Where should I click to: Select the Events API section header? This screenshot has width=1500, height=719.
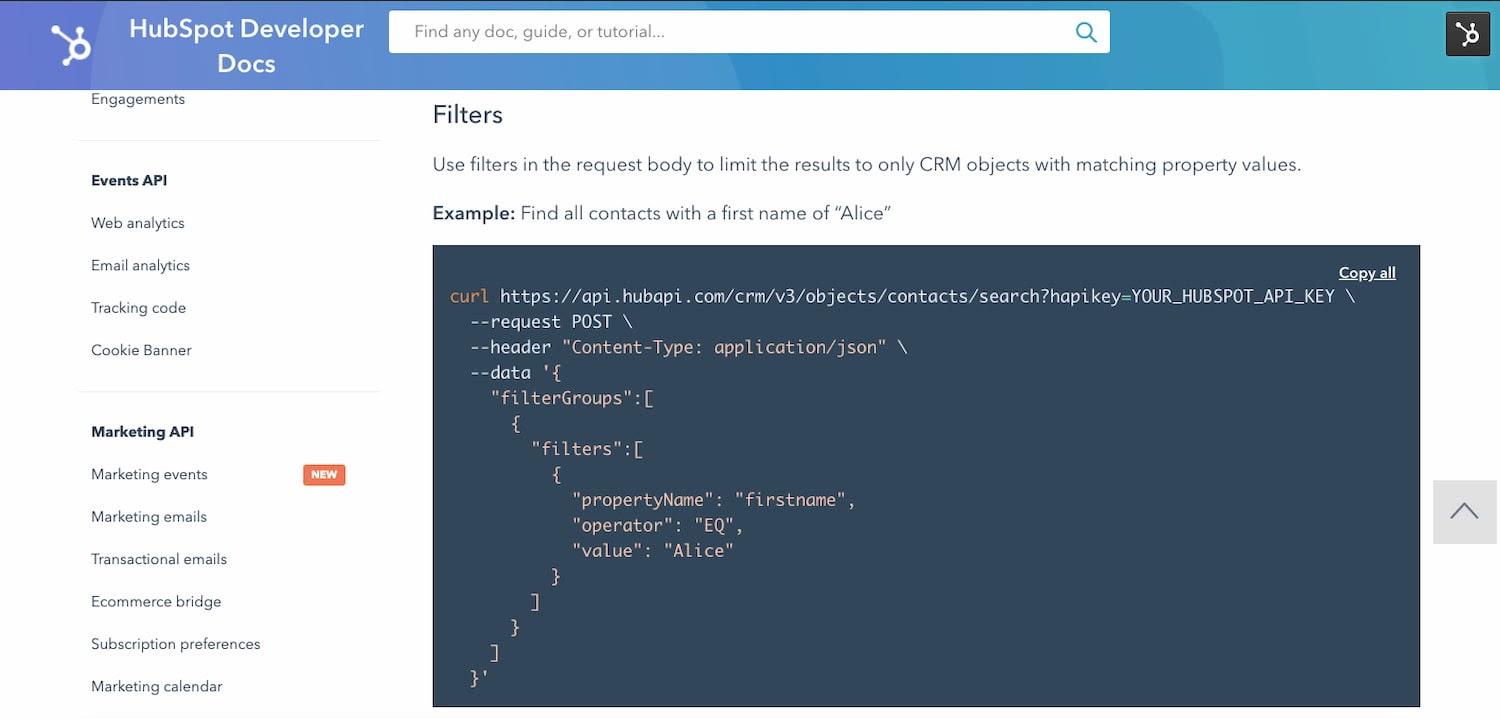(x=129, y=180)
